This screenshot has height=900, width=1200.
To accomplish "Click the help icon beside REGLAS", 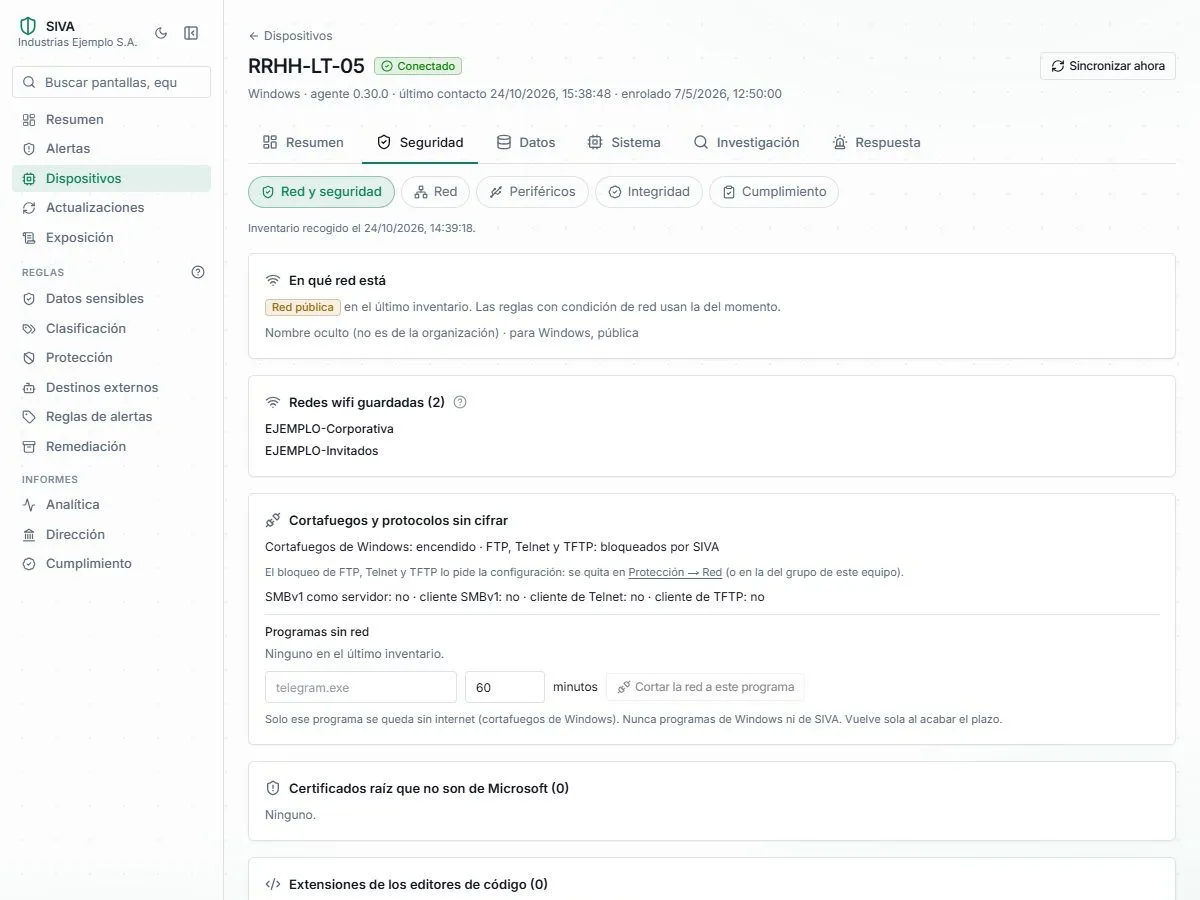I will 198,272.
